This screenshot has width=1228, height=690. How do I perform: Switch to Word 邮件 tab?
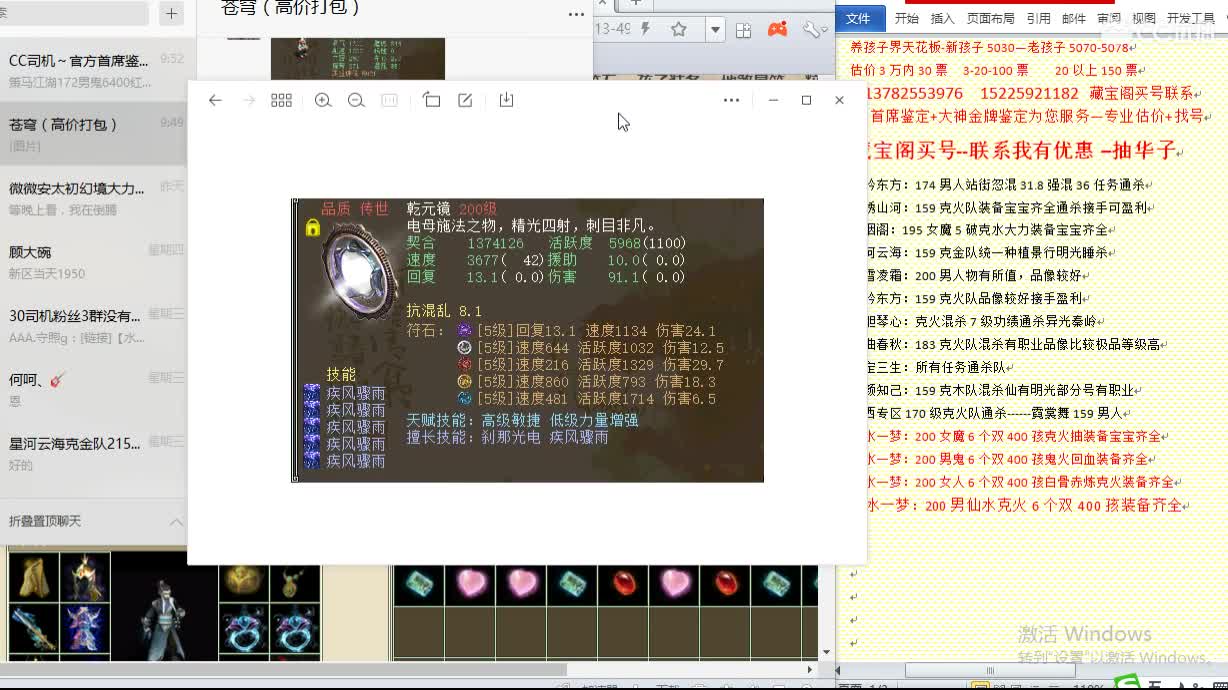click(1074, 18)
